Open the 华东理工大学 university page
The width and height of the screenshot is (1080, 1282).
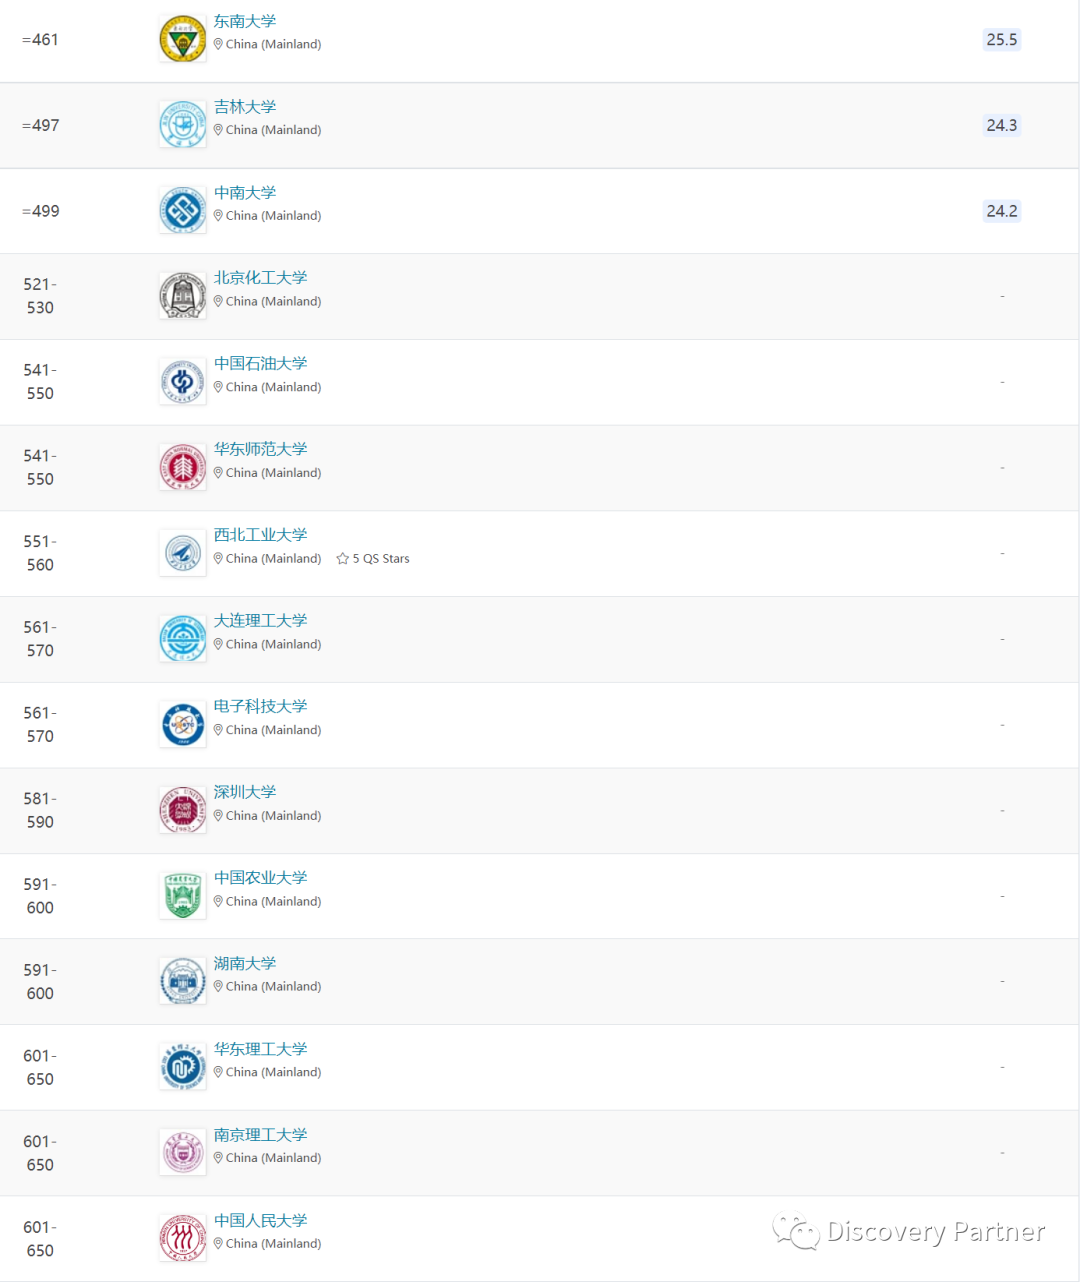point(261,1049)
